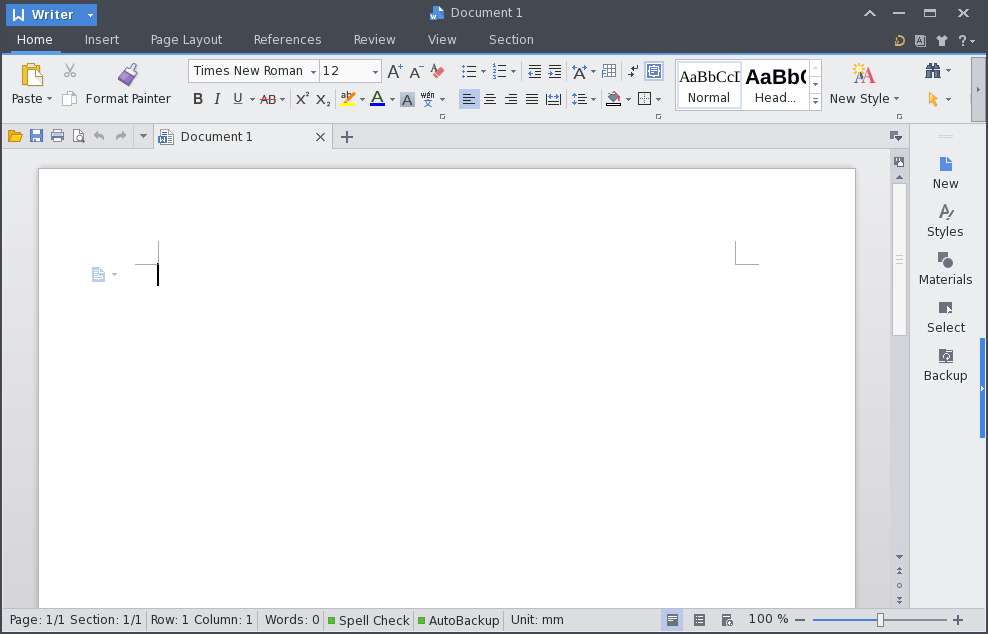Image resolution: width=988 pixels, height=634 pixels.
Task: Toggle Spell Check in status bar
Action: pos(369,620)
